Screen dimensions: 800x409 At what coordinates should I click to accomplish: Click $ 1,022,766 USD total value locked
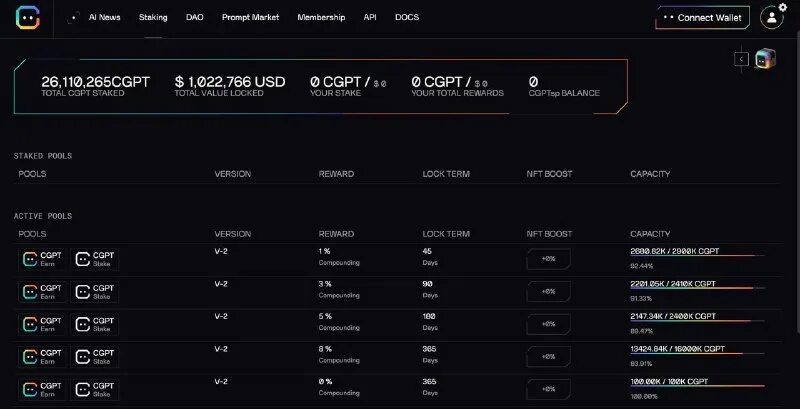click(x=230, y=82)
